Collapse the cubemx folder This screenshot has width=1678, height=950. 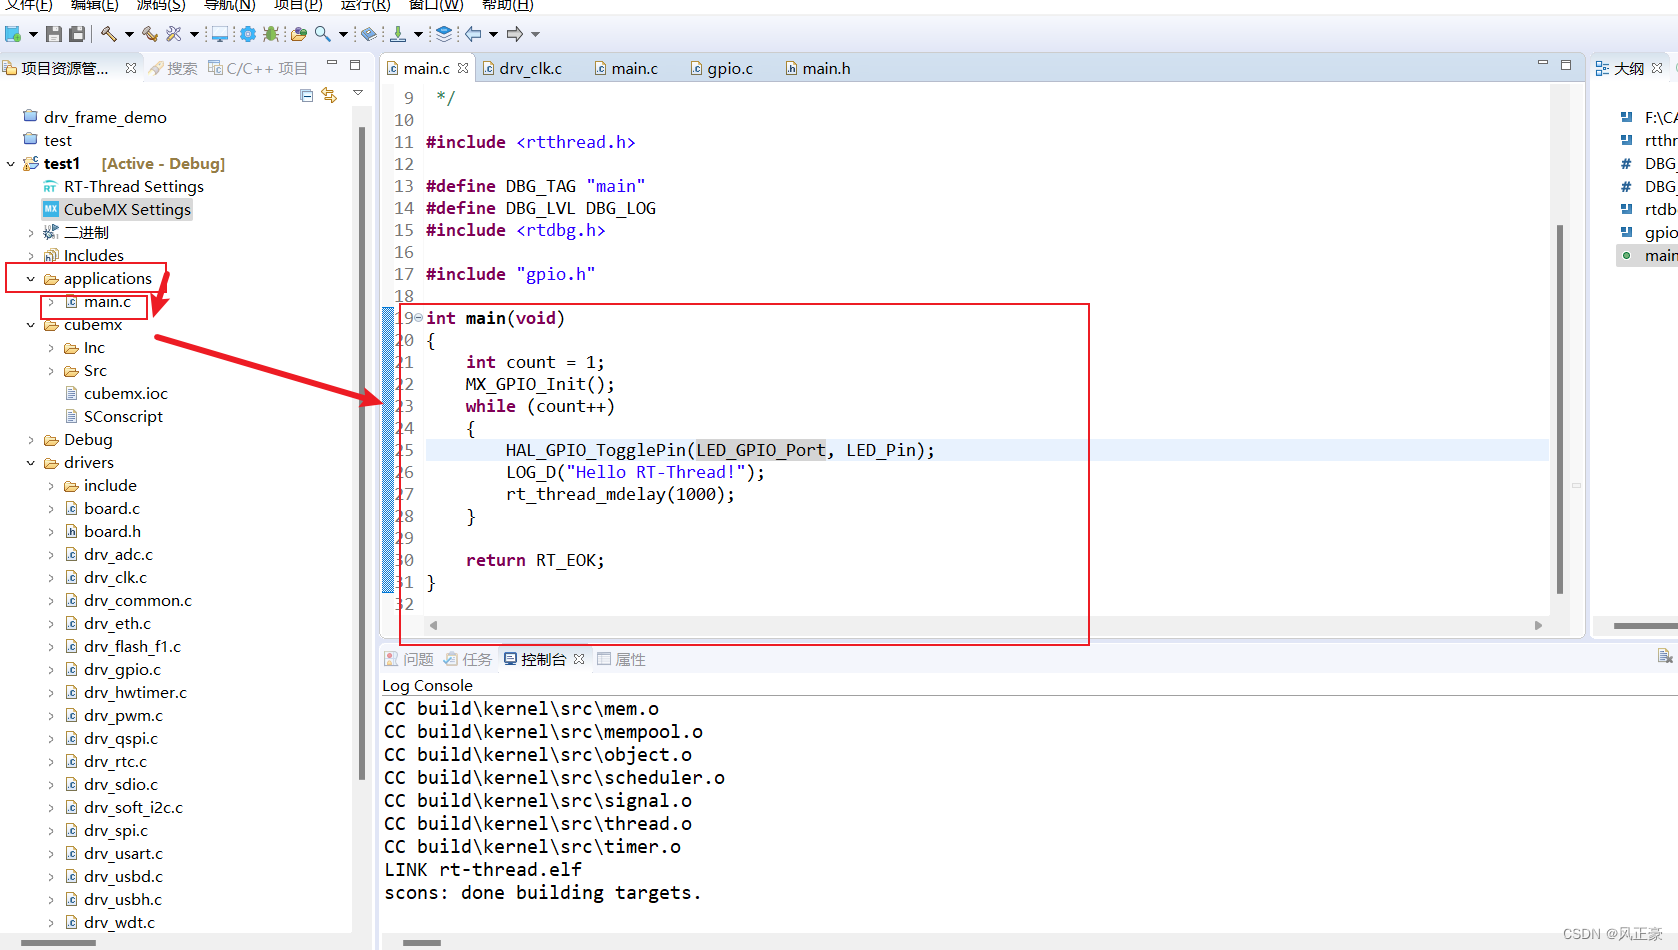click(x=31, y=325)
